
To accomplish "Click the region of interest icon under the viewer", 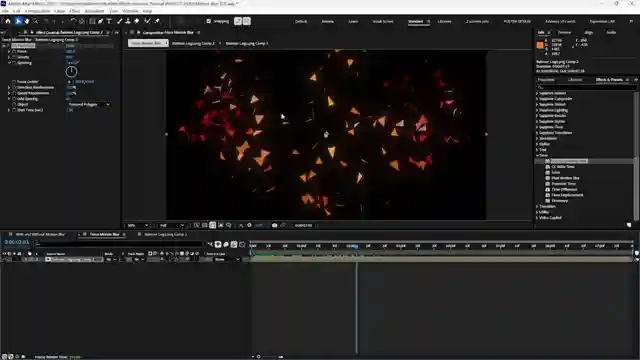I will [221, 225].
